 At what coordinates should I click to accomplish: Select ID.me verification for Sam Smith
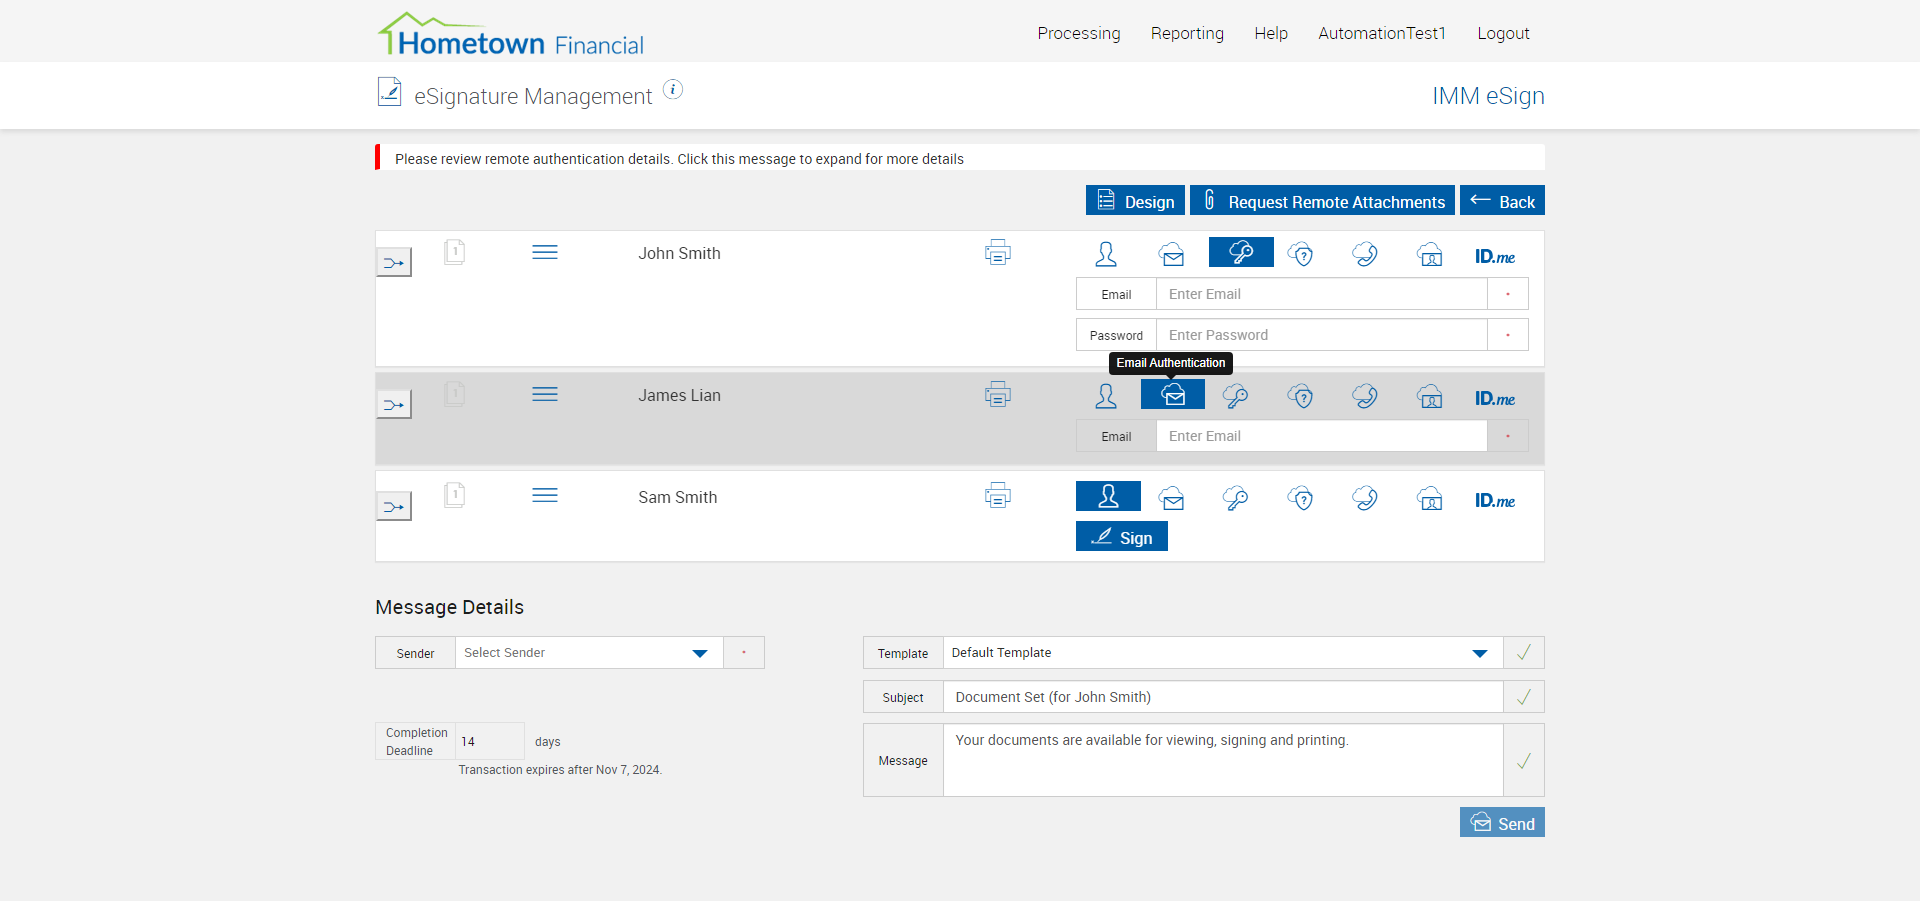coord(1494,500)
